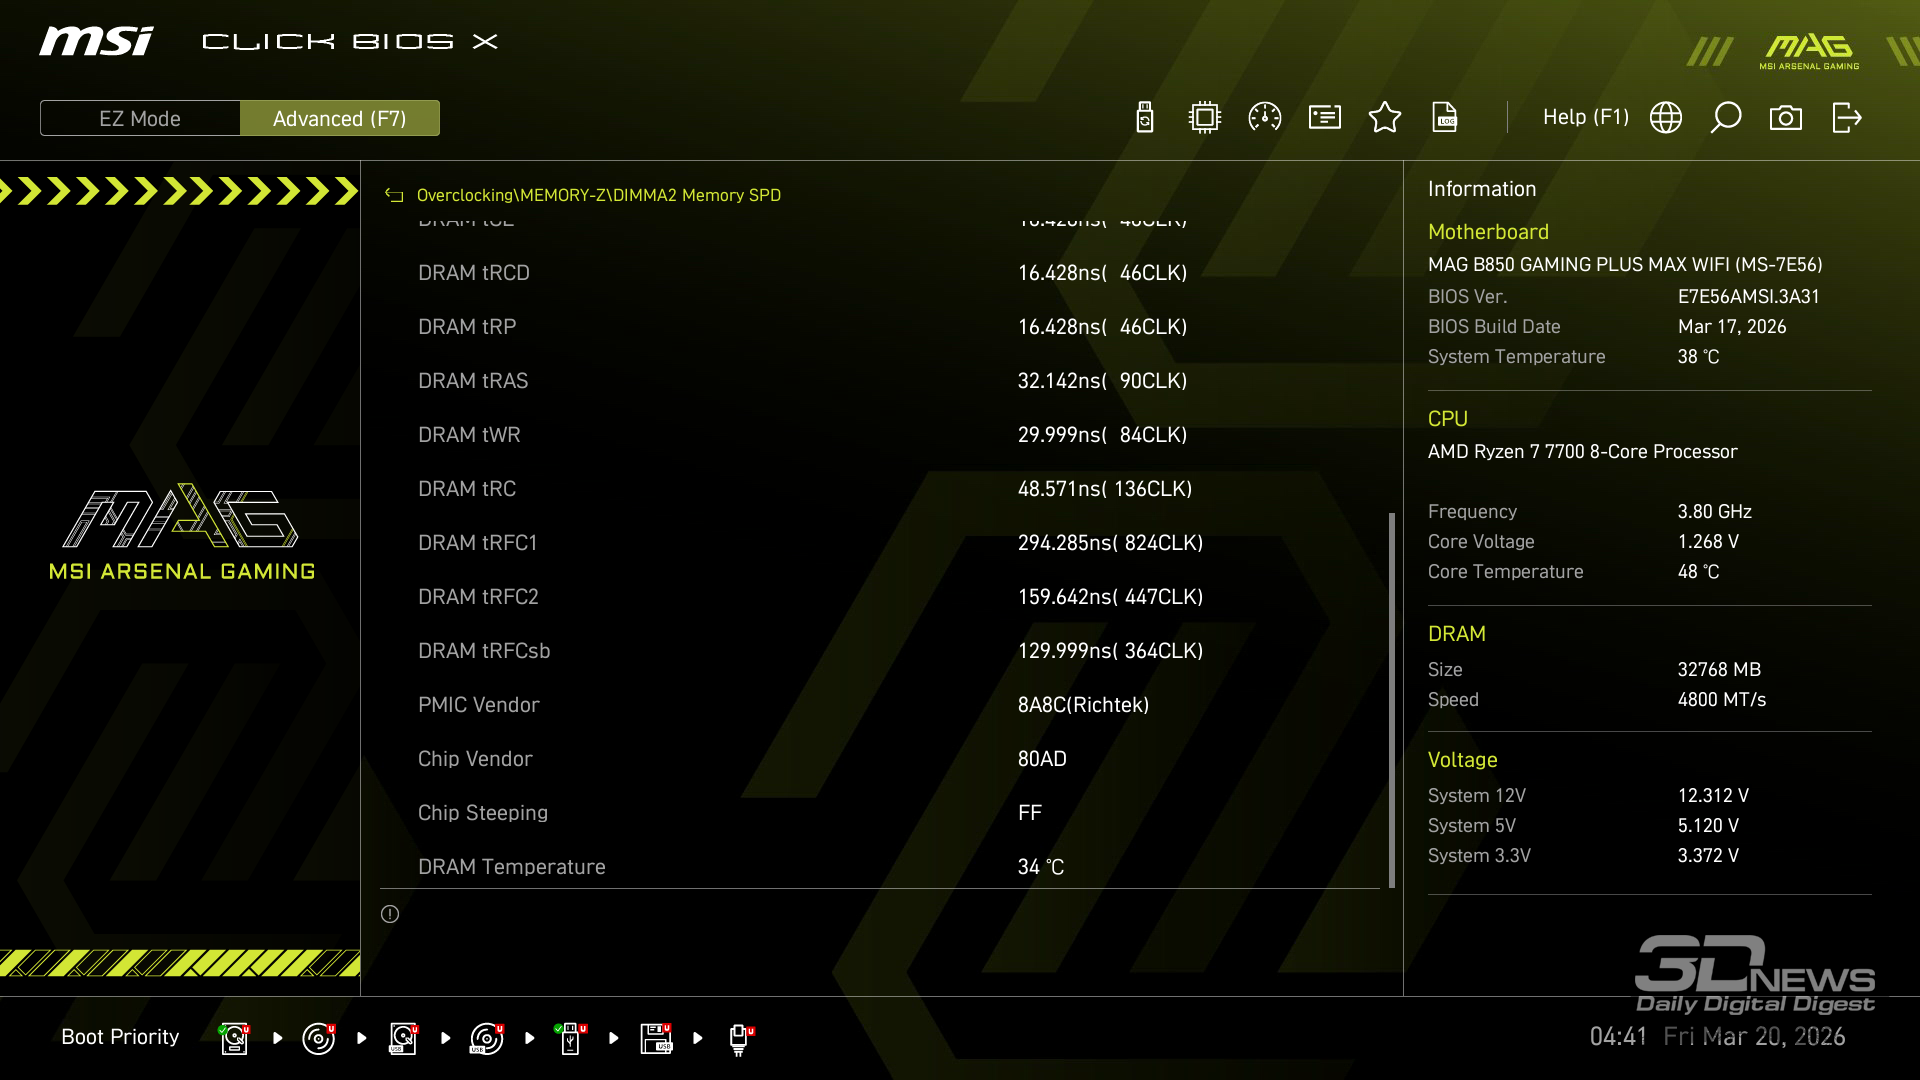Go back via breadcrumb return arrow
Image resolution: width=1920 pixels, height=1080 pixels.
point(394,195)
